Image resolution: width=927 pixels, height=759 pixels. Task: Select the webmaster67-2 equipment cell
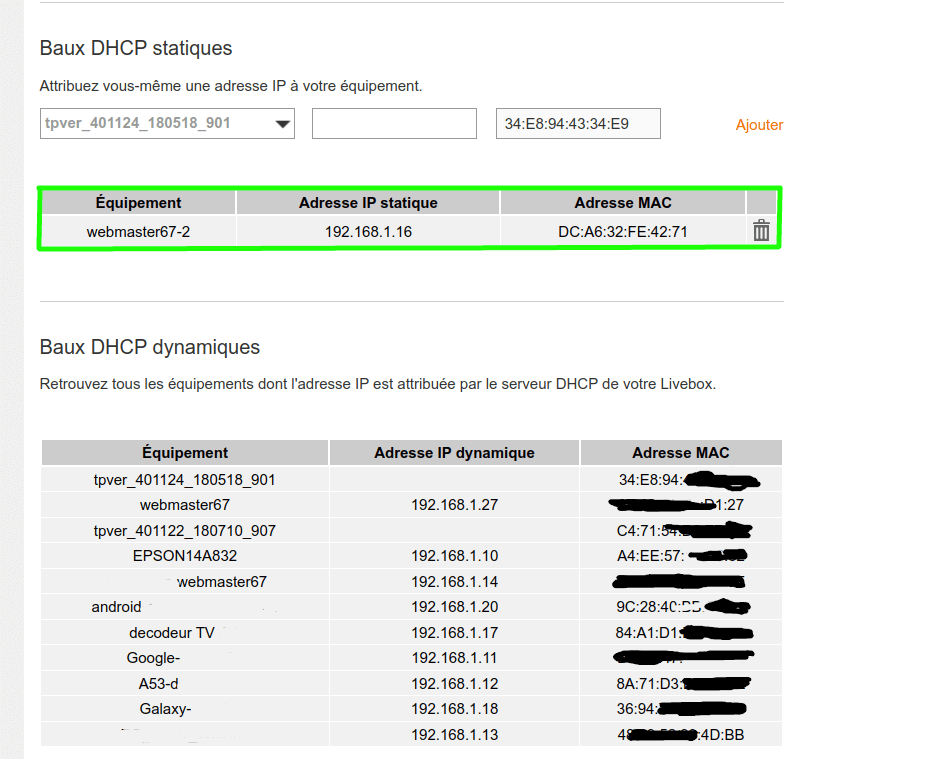point(138,232)
